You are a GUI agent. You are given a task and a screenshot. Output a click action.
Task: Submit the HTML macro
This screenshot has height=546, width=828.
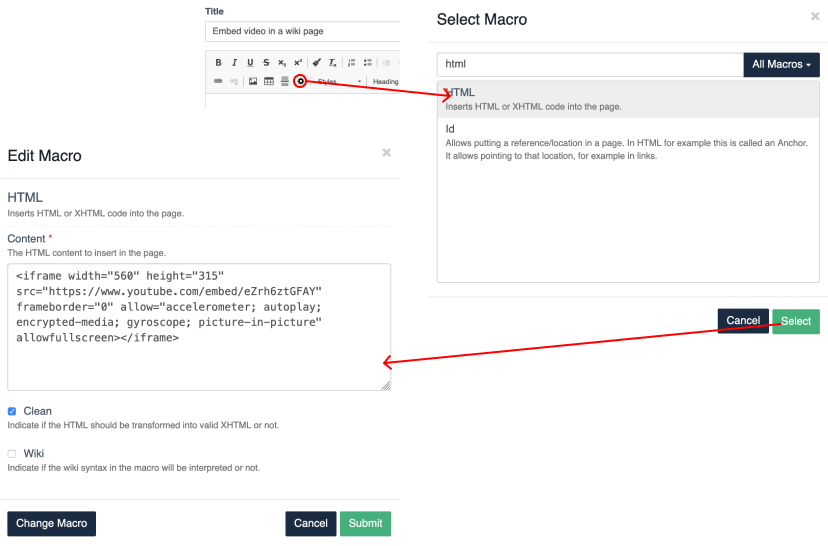coord(365,523)
